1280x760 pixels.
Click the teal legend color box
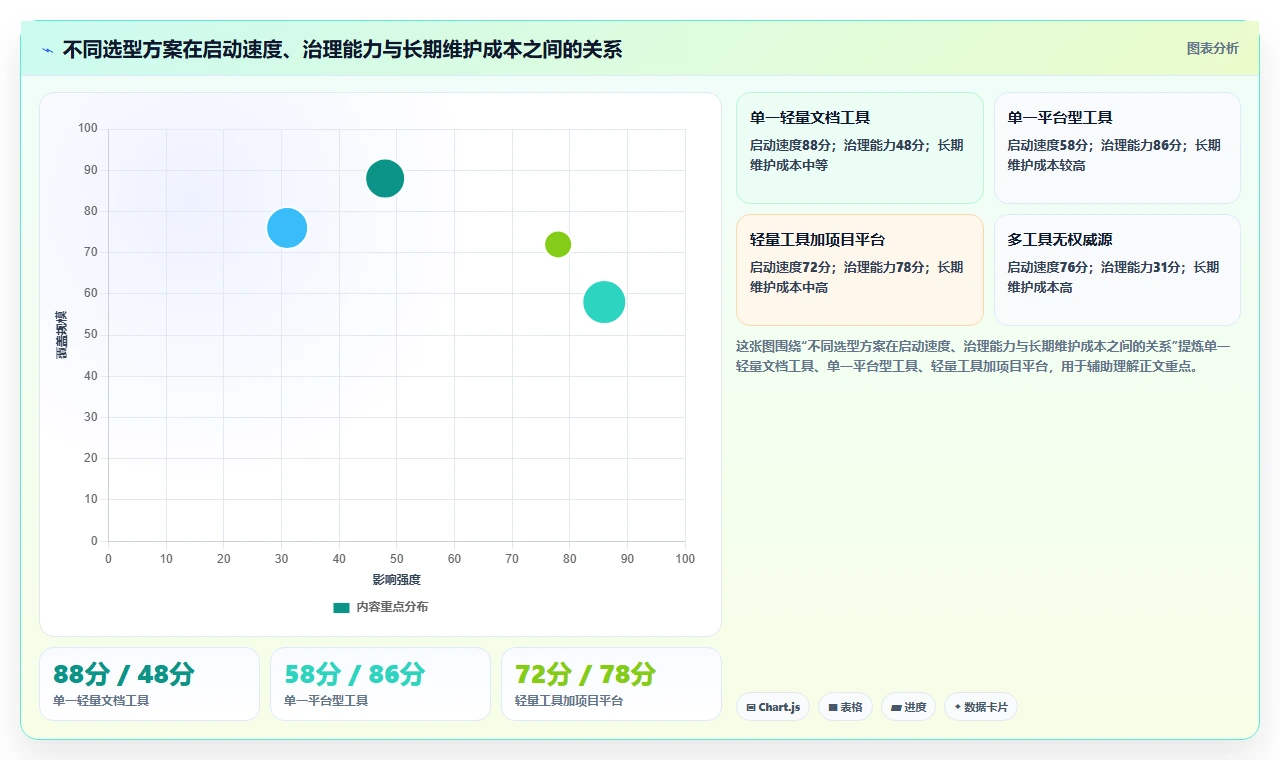click(x=341, y=607)
